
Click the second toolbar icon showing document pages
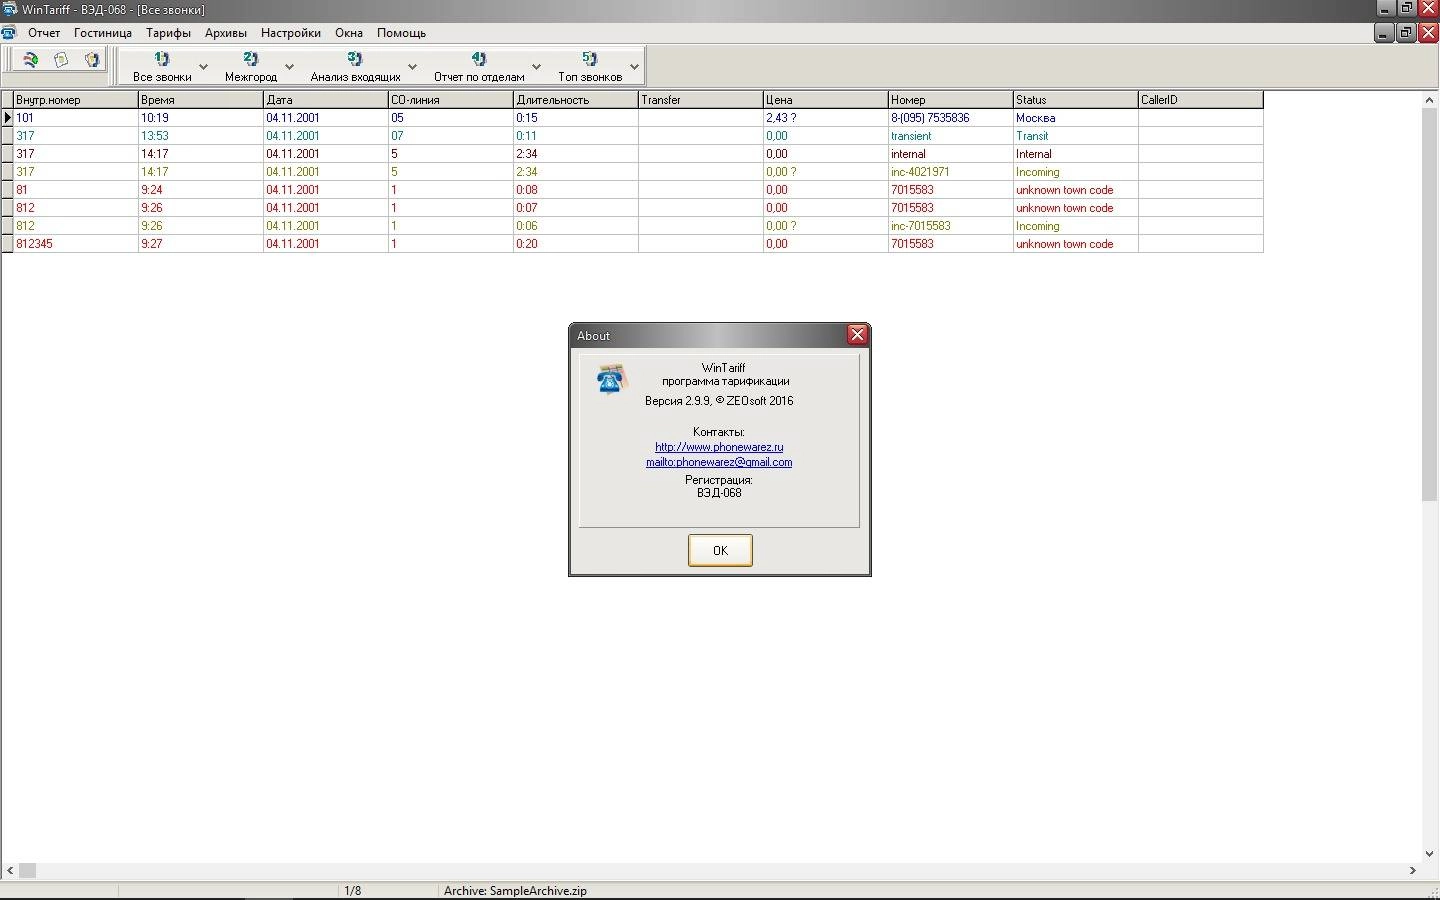click(61, 60)
